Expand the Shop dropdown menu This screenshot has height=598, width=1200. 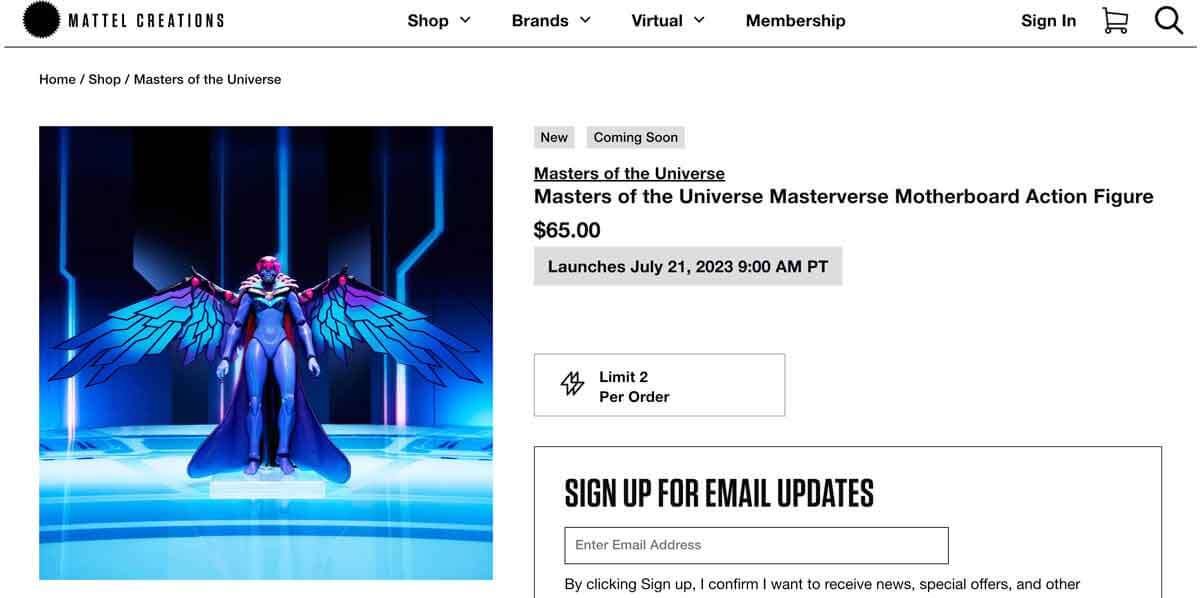coord(438,20)
